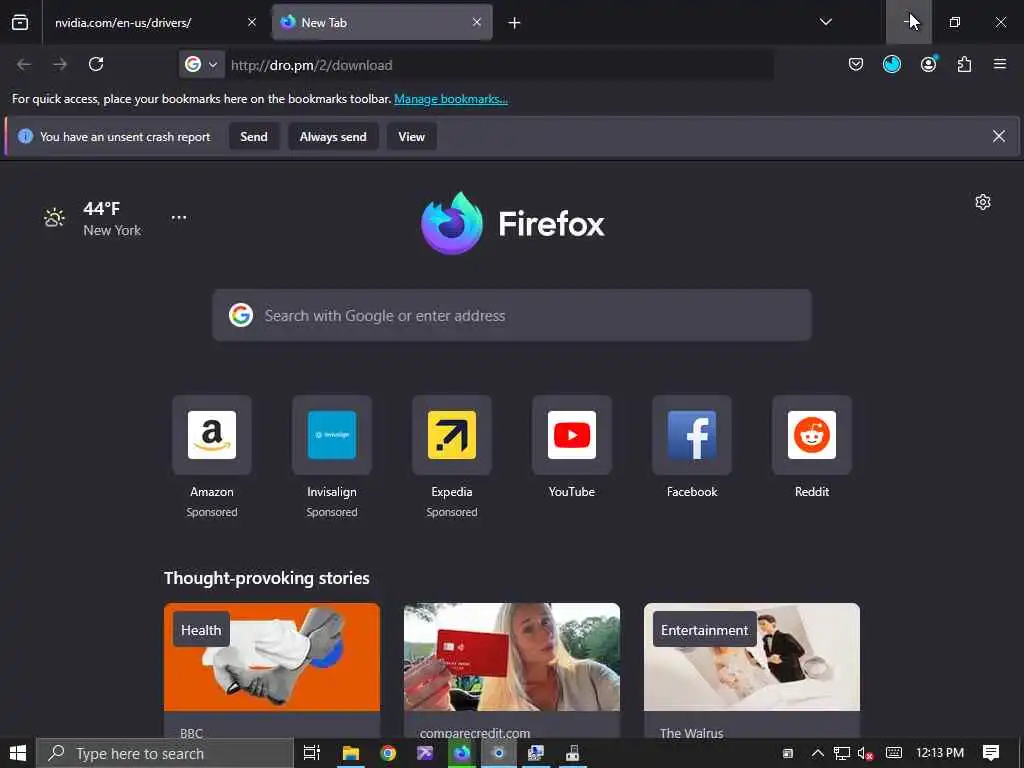Follow the Manage bookmarks link
1024x768 pixels.
(451, 99)
